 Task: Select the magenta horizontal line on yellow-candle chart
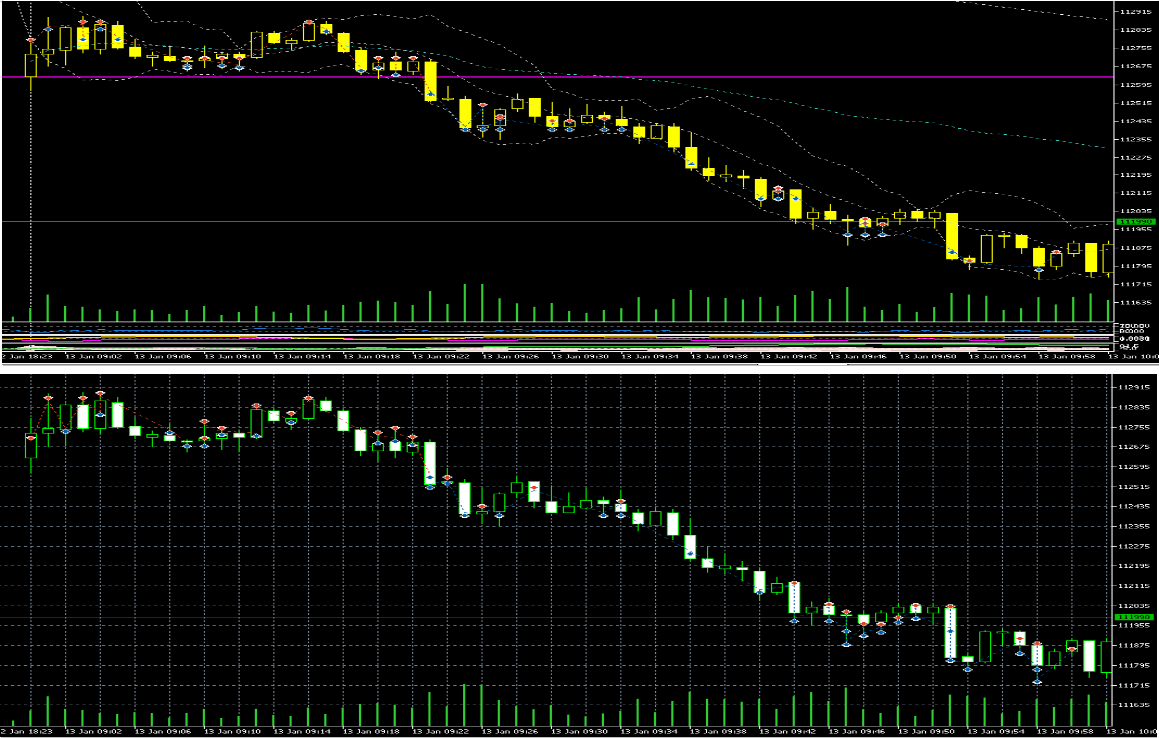pyautogui.click(x=556, y=77)
